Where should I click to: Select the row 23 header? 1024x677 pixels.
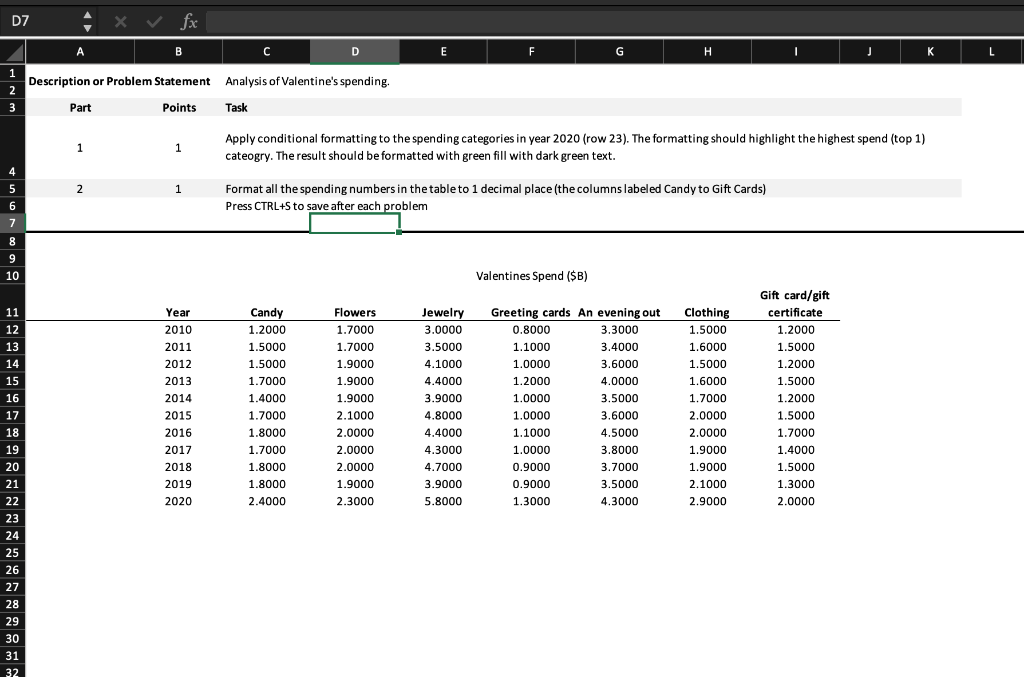(x=14, y=518)
